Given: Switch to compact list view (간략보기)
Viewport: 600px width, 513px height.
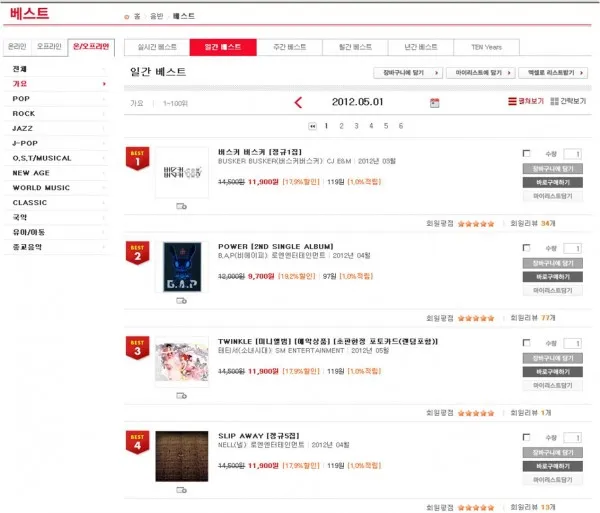Looking at the screenshot, I should (x=569, y=102).
